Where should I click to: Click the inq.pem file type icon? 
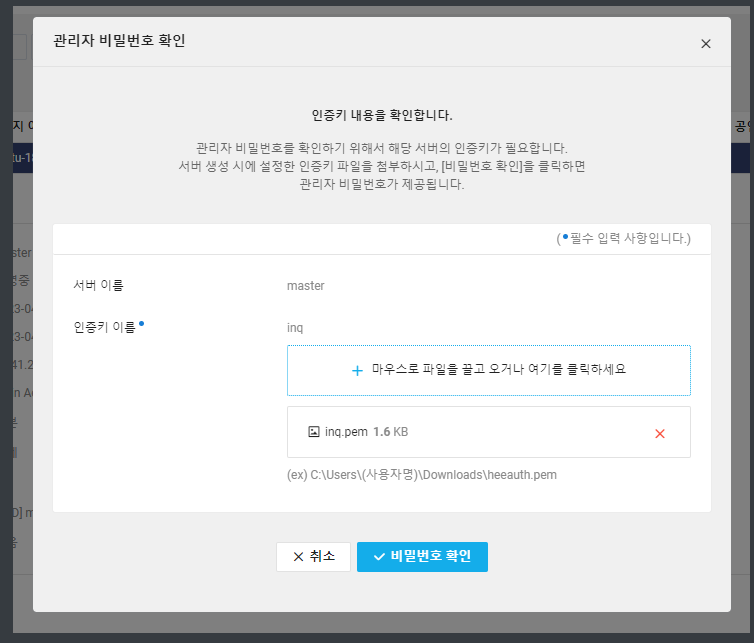coord(314,431)
